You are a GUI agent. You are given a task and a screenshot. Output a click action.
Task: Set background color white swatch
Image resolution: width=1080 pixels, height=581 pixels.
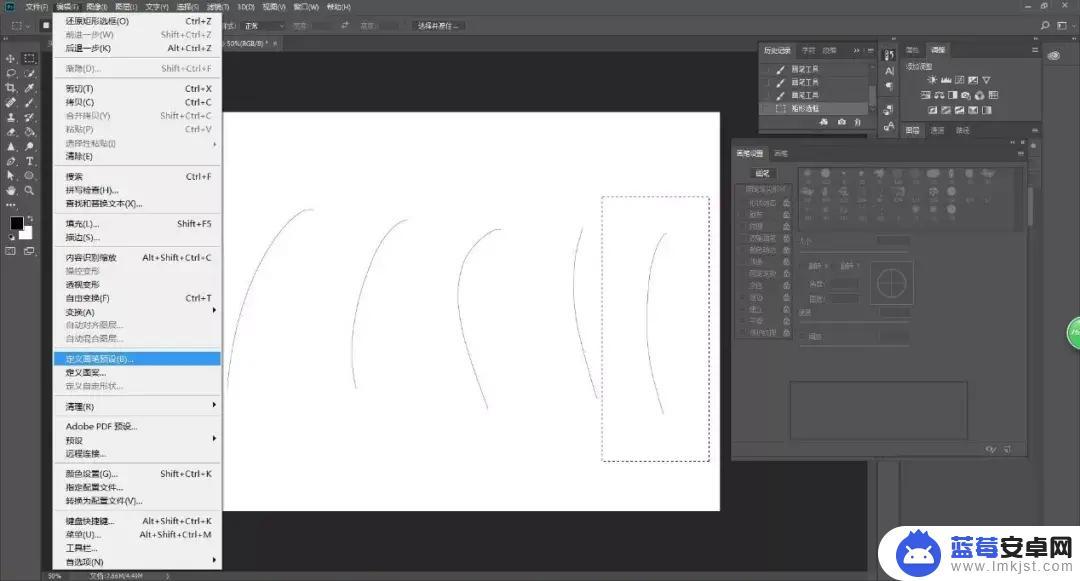tap(25, 233)
